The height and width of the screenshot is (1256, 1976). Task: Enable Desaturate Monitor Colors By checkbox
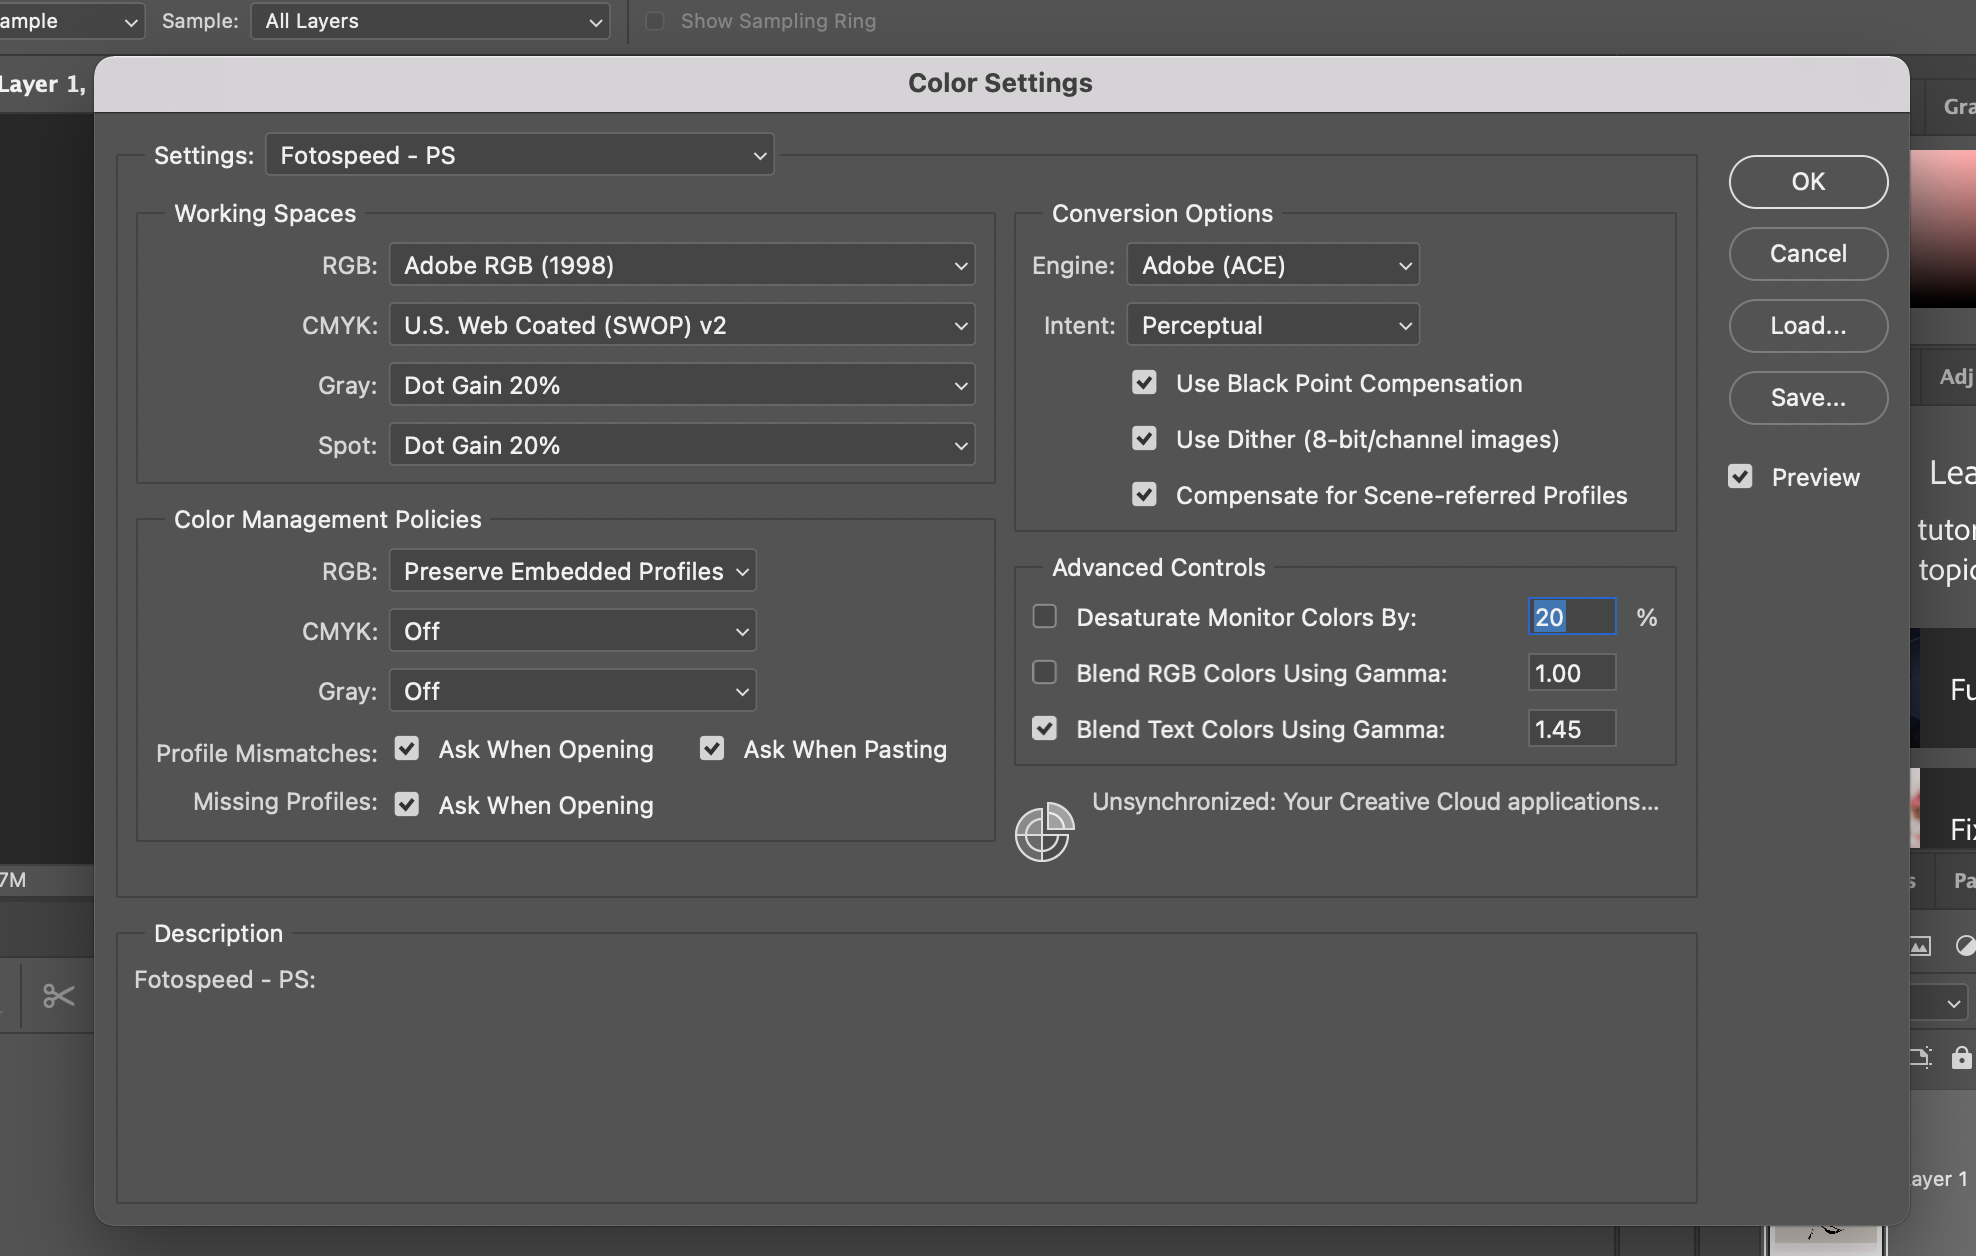1044,615
